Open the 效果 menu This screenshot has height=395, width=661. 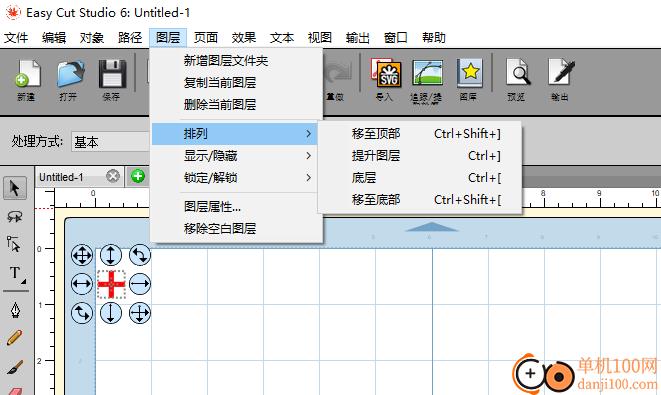point(244,38)
